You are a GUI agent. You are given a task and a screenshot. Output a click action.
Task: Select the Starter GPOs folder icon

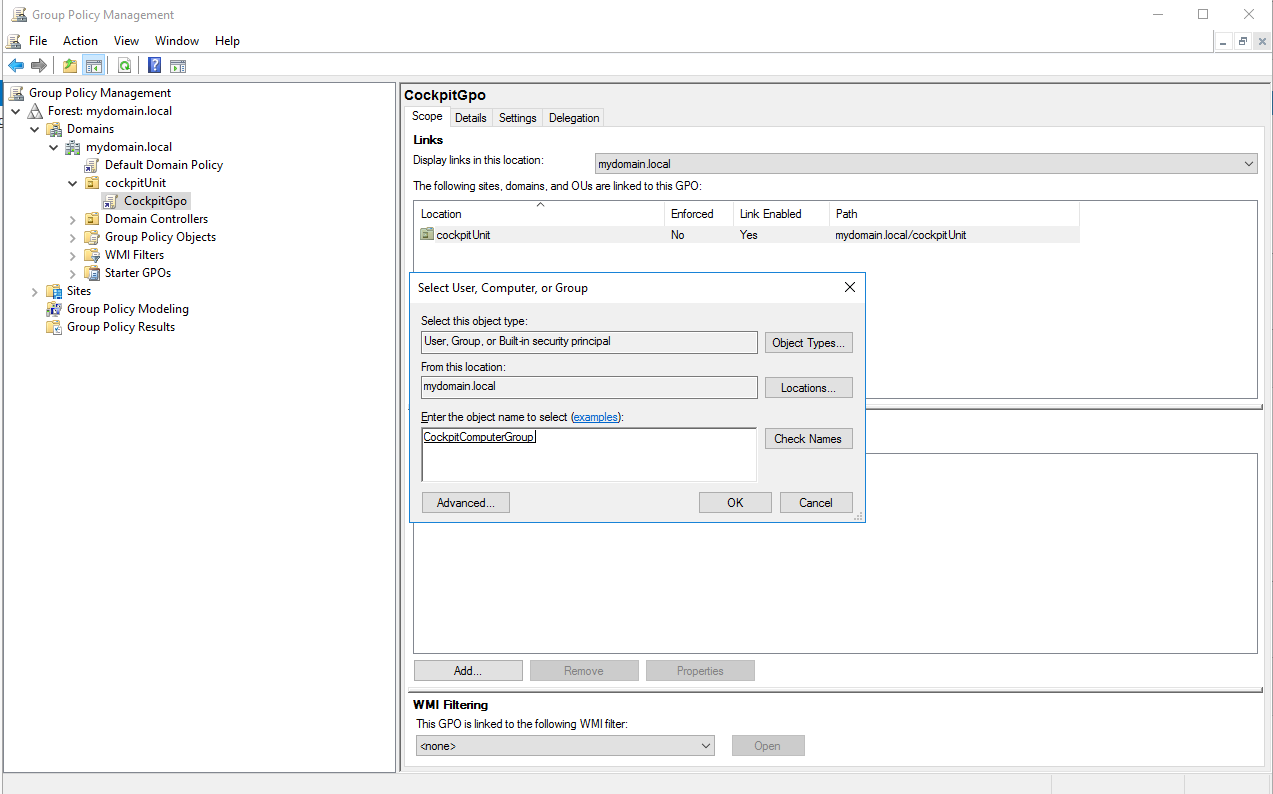point(92,273)
